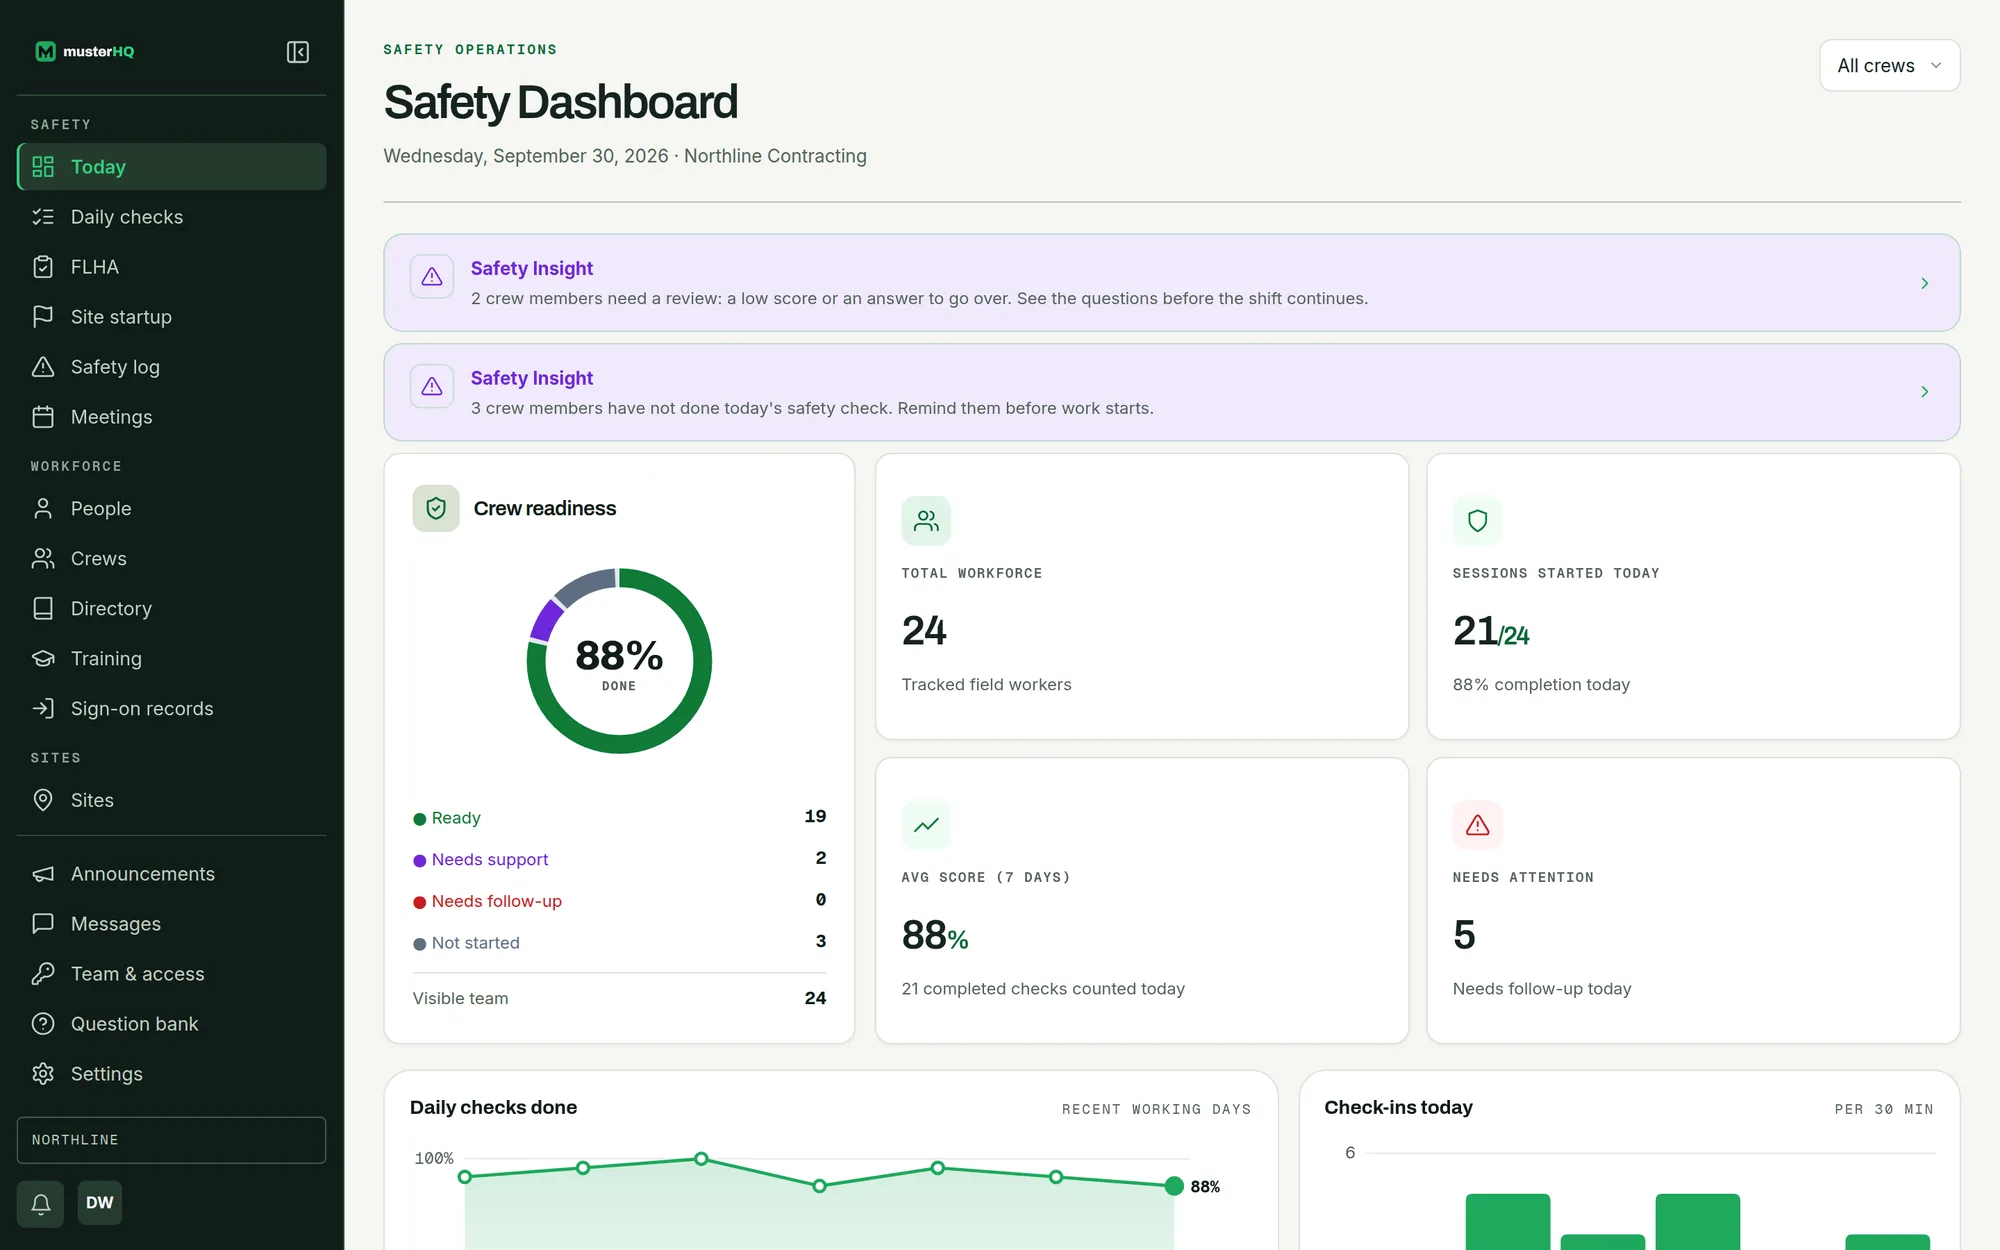
Task: Click the 88% endpoint on checks chart
Action: 1174,1186
